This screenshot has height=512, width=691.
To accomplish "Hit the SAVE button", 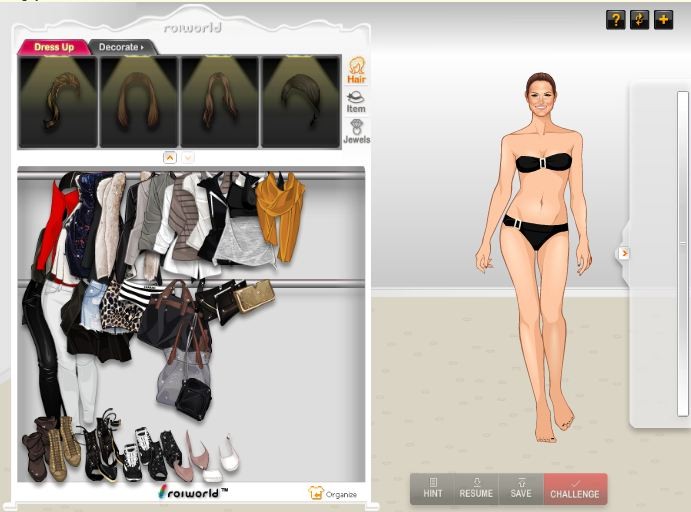I will pyautogui.click(x=521, y=488).
